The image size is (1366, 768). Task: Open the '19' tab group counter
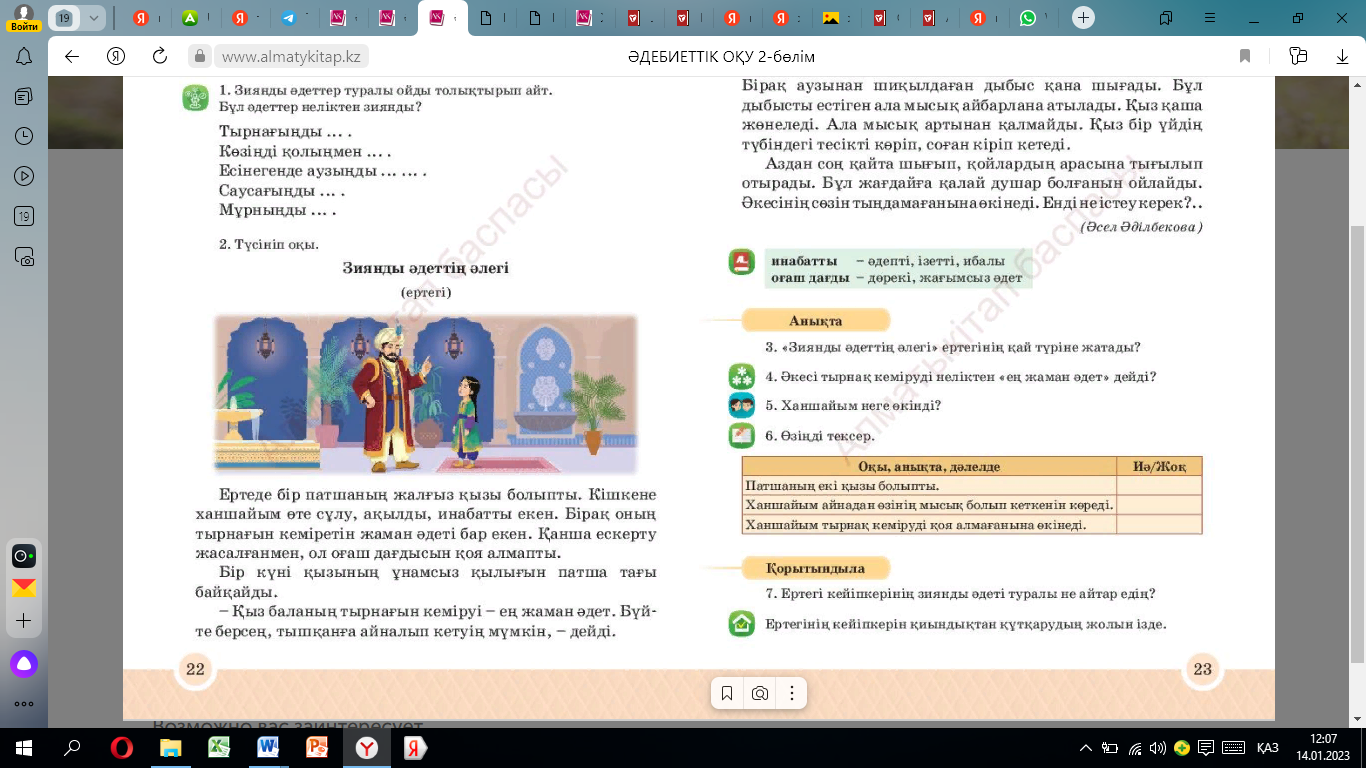pos(65,18)
